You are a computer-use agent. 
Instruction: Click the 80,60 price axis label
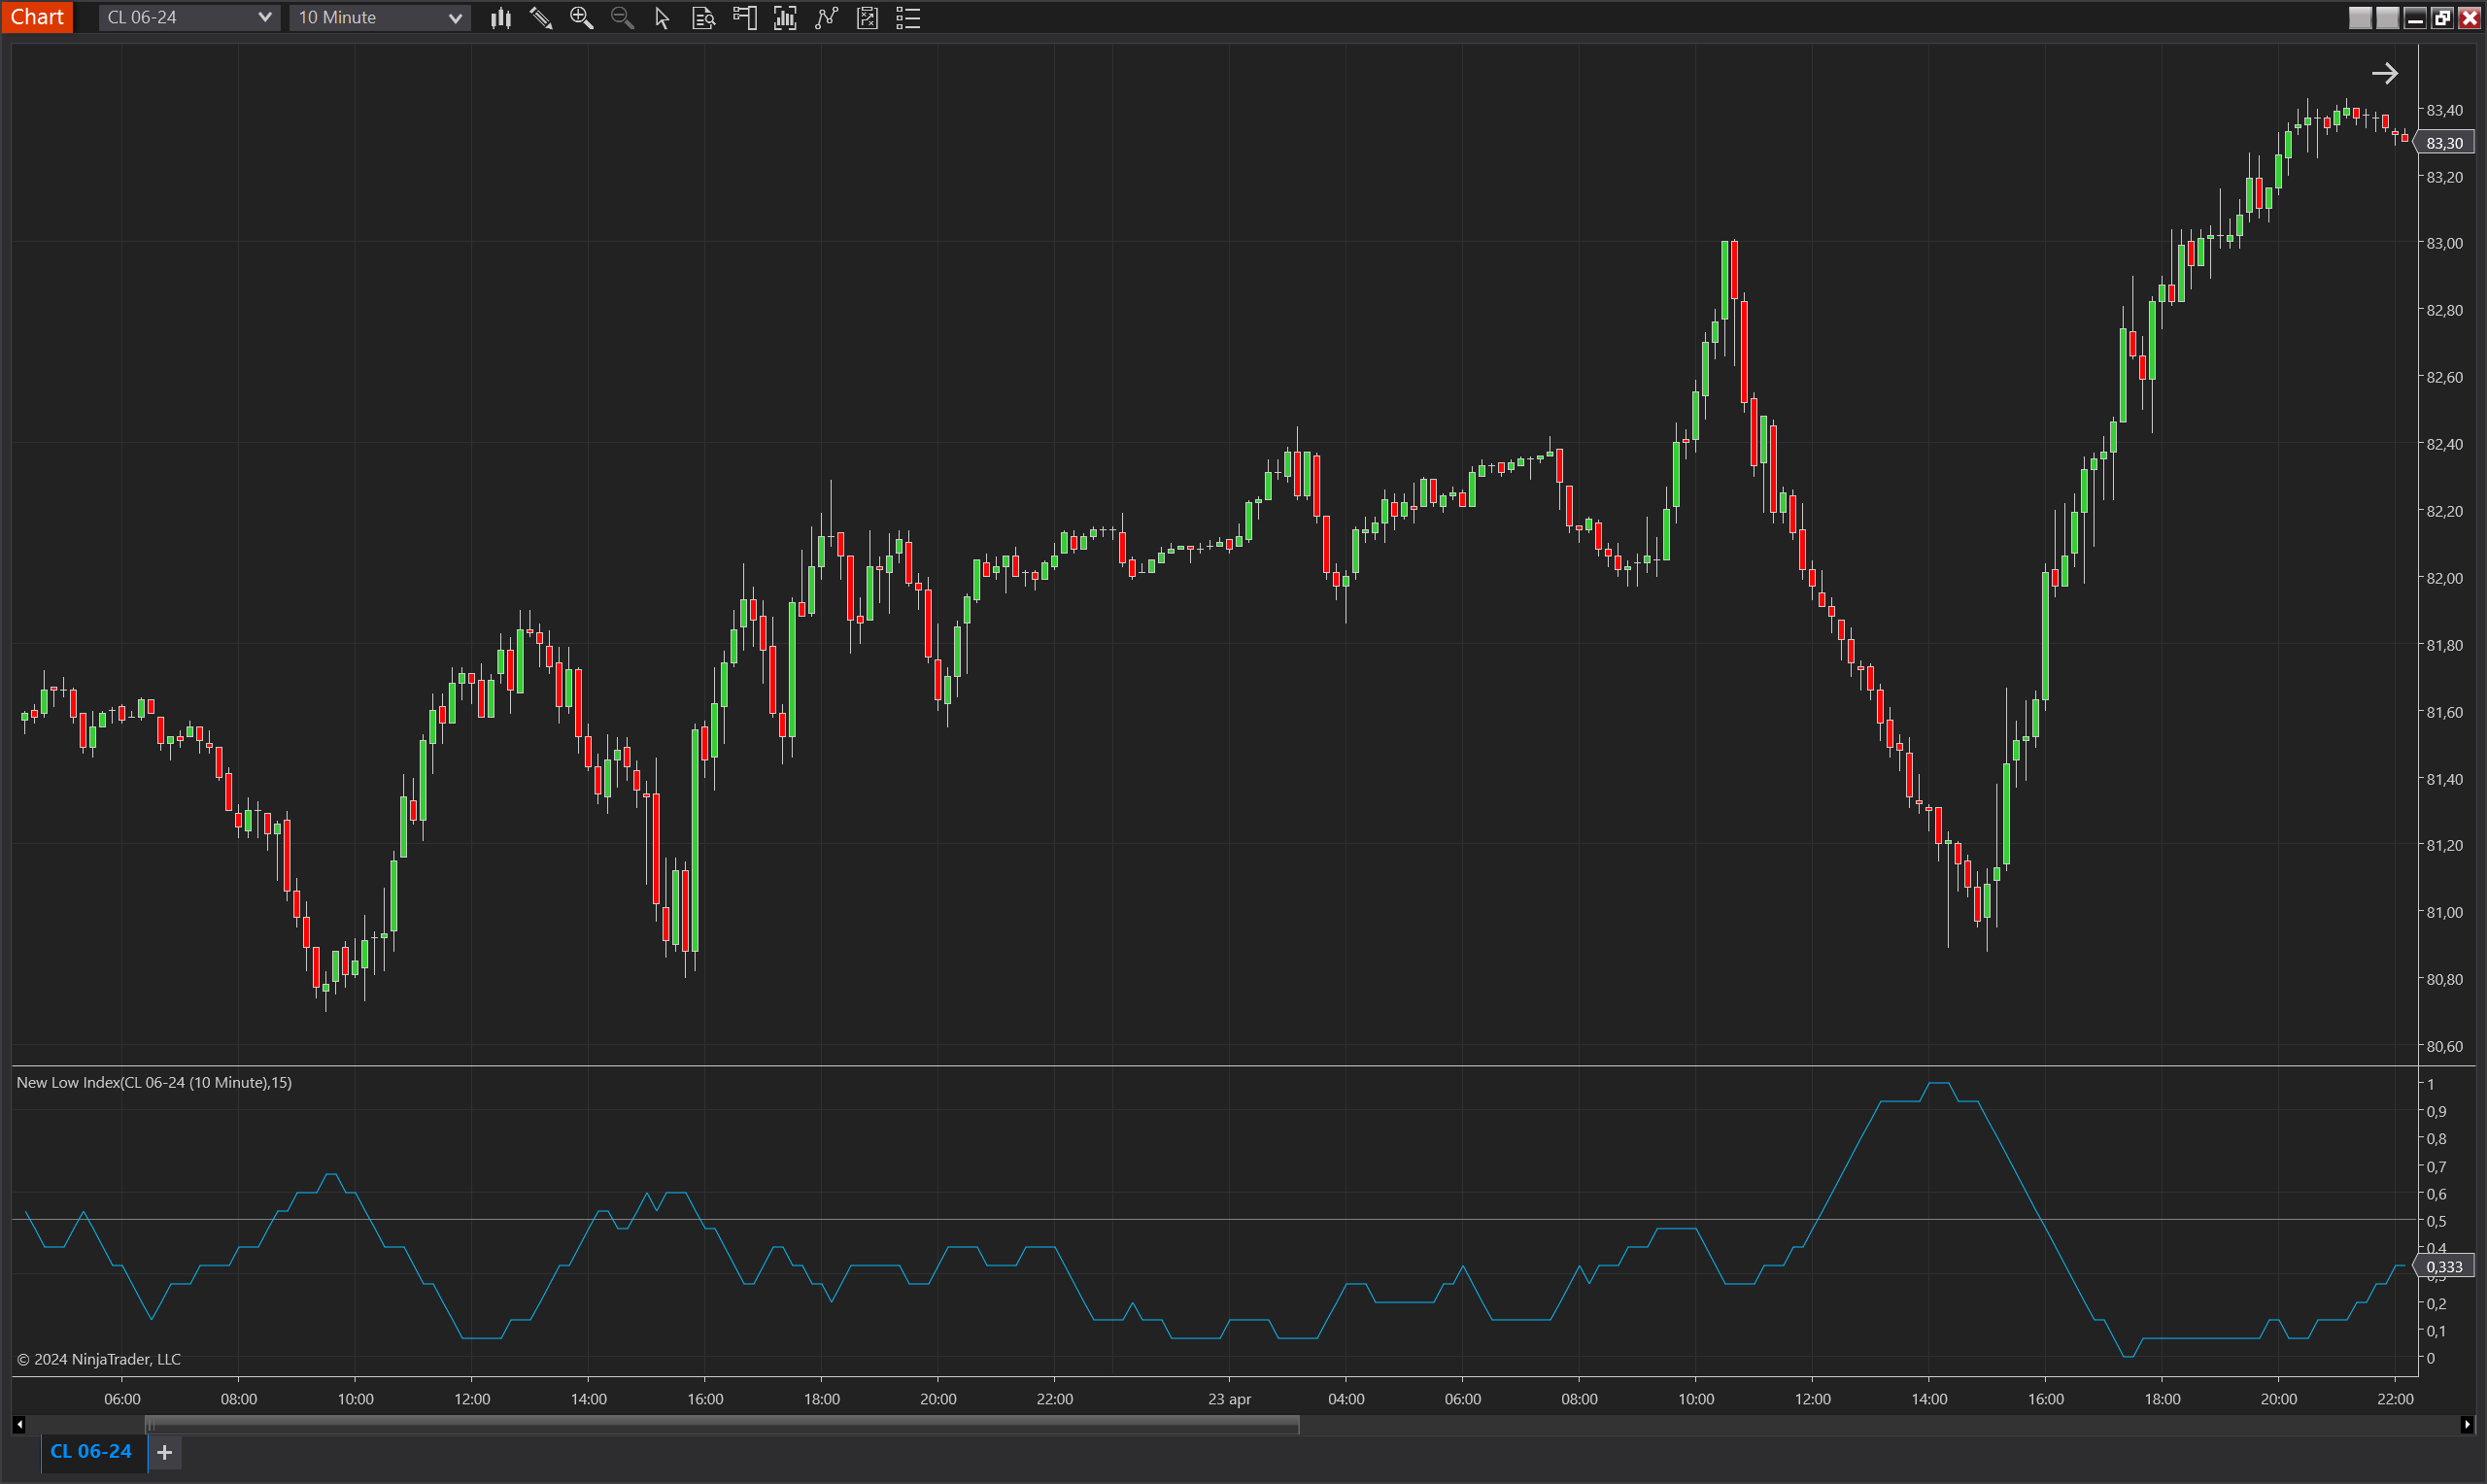coord(2444,1046)
